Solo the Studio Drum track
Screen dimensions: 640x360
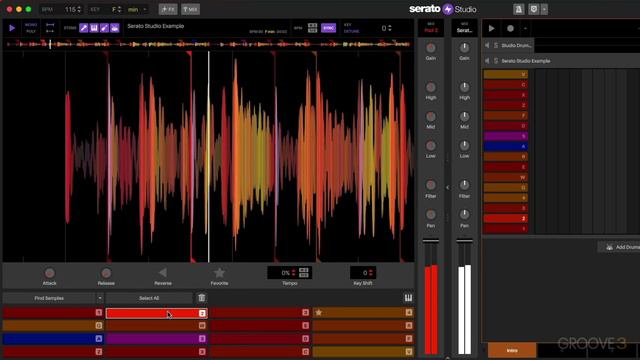click(496, 45)
